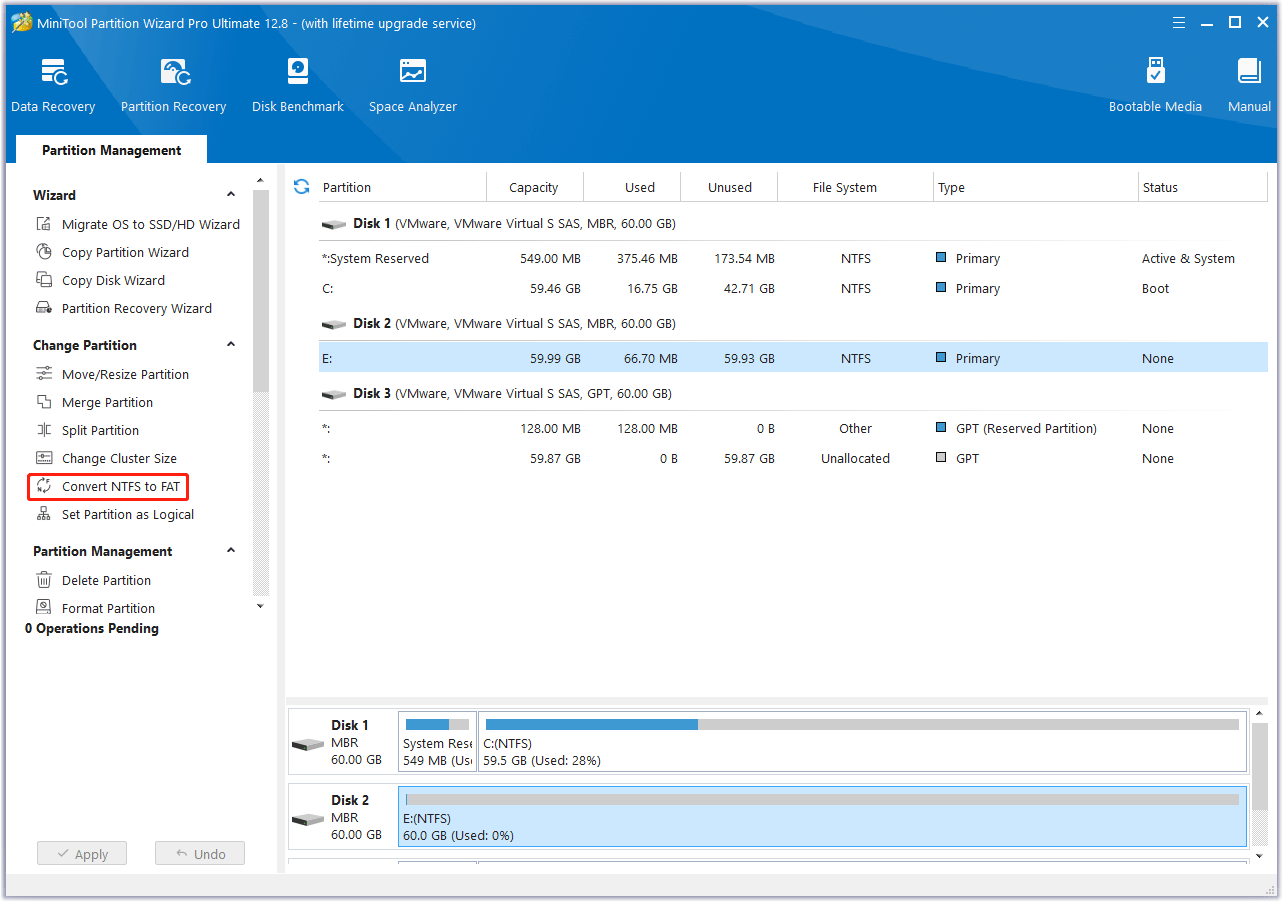Image resolution: width=1282 pixels, height=902 pixels.
Task: Select the Unallocated 59.87 GB row
Action: coord(793,458)
